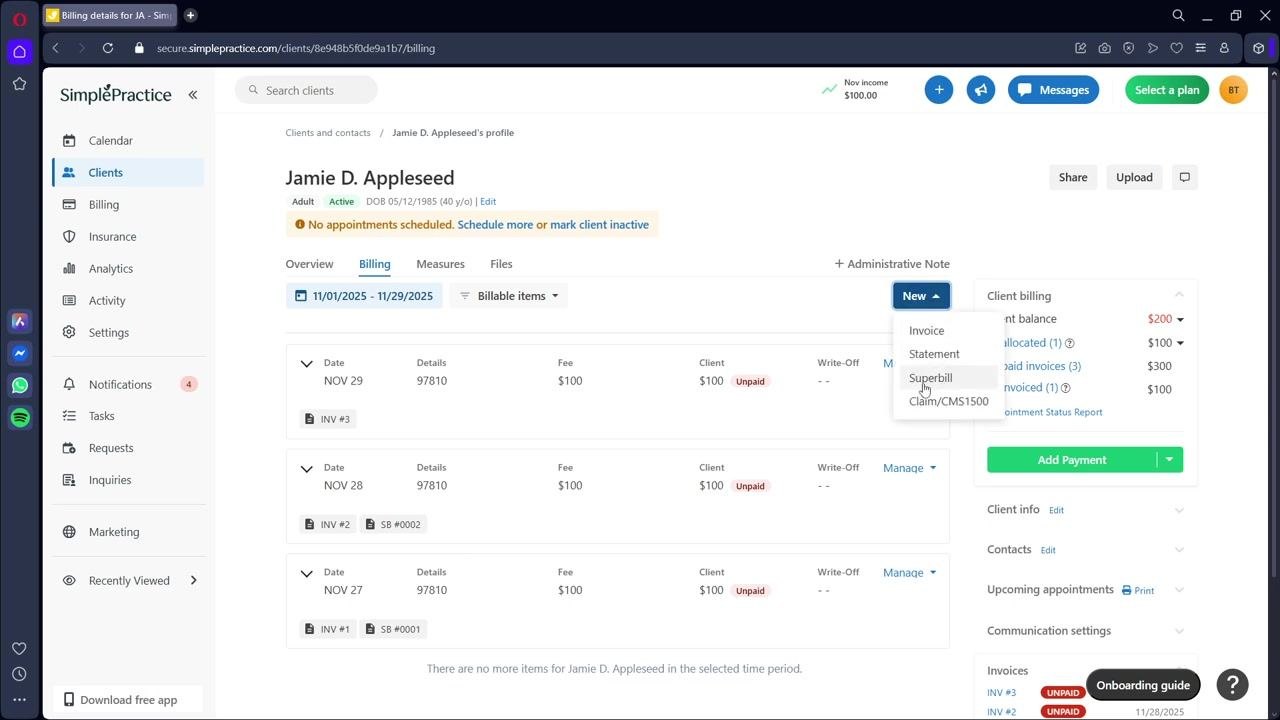Screen dimensions: 1280x720
Task: Open a new browser tab
Action: pos(190,15)
